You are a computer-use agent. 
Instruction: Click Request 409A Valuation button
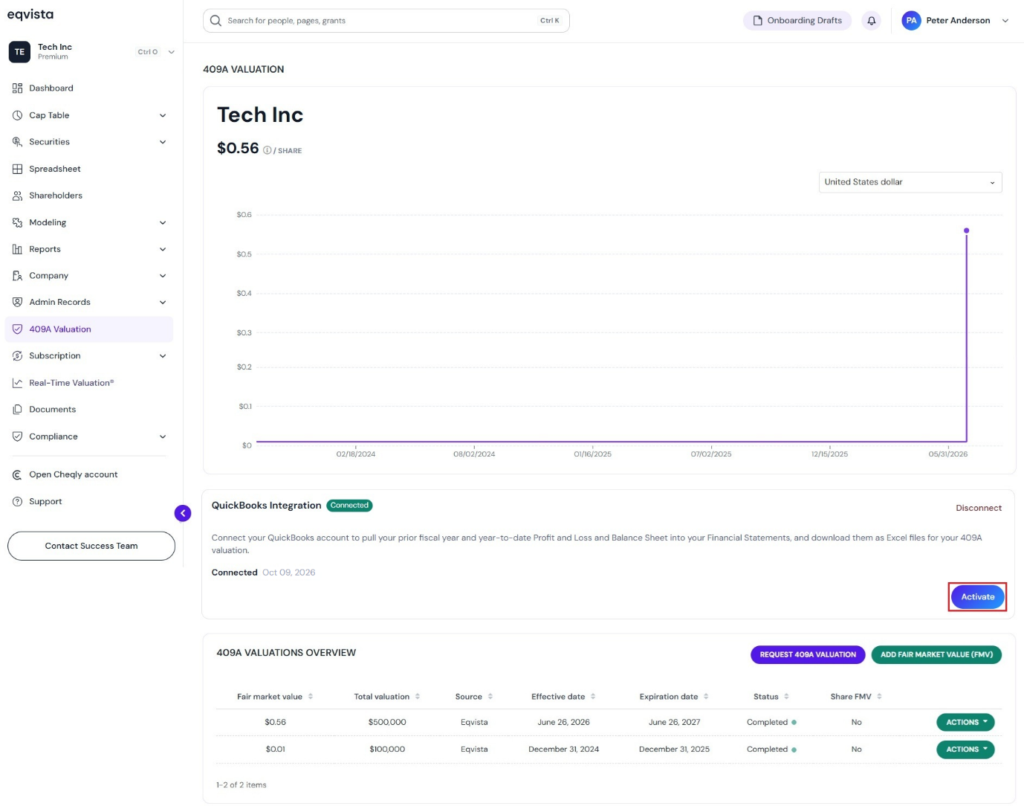point(808,654)
